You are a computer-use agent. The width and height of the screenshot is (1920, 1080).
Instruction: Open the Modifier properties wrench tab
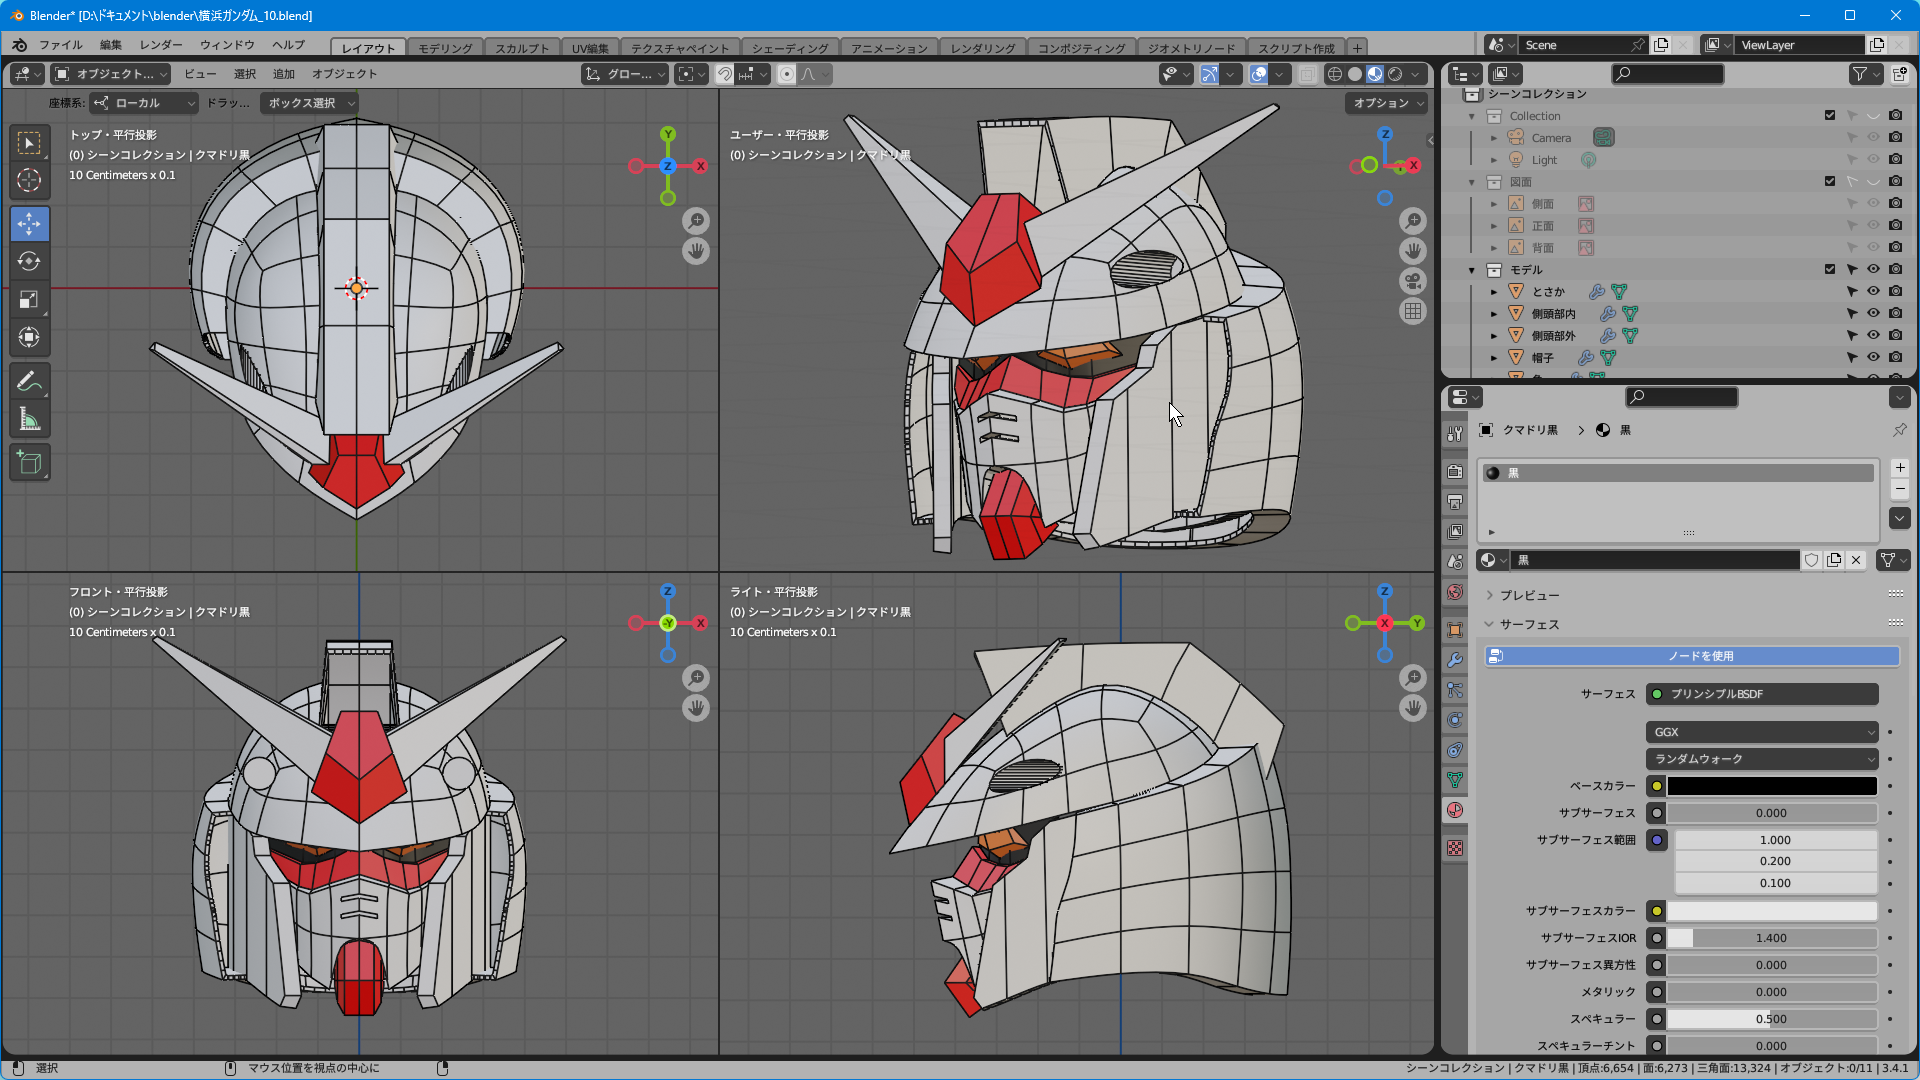tap(1455, 660)
